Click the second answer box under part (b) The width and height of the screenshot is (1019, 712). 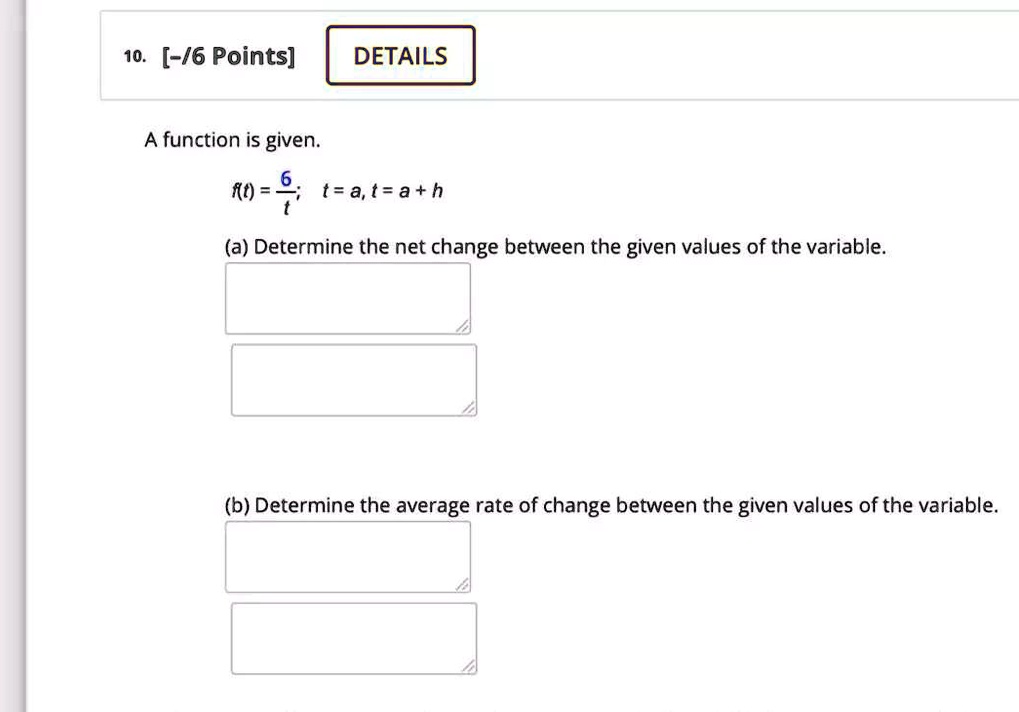[x=354, y=639]
